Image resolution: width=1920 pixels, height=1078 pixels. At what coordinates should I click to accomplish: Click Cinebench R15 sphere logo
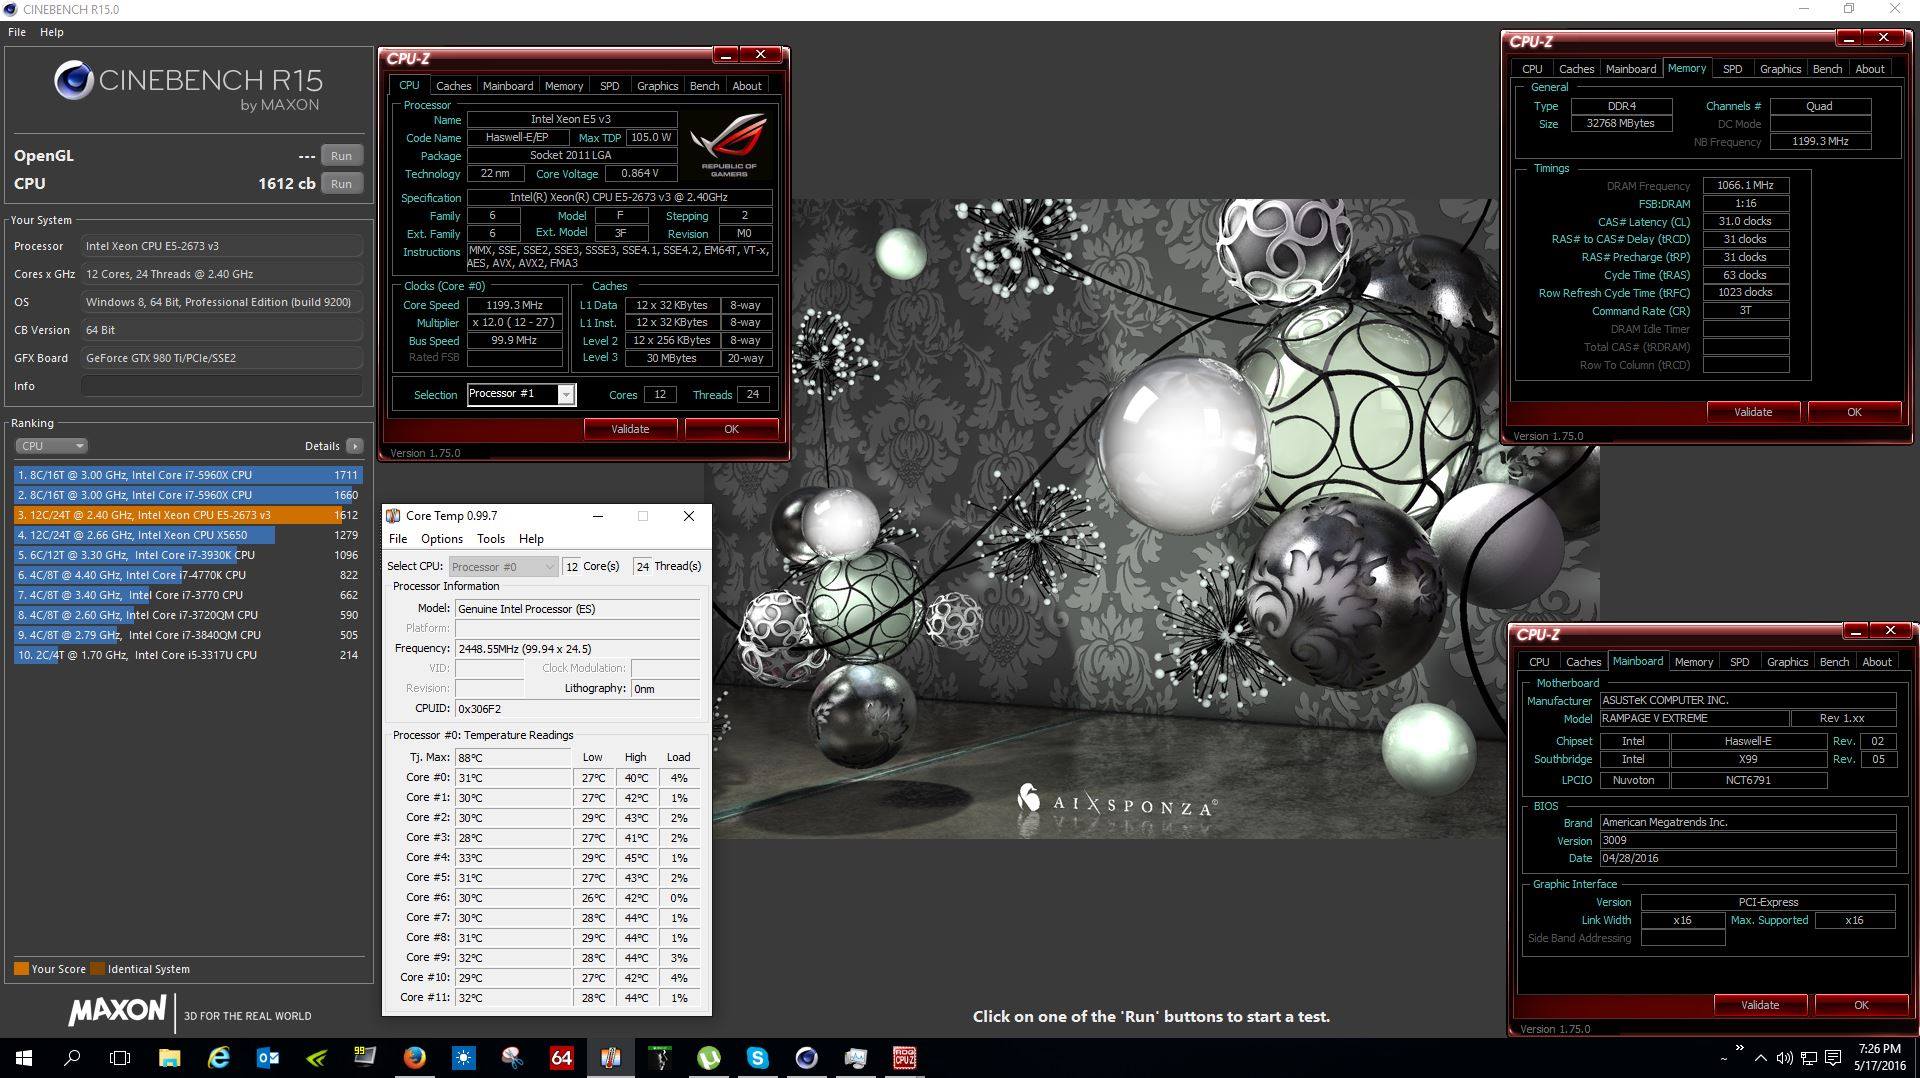pyautogui.click(x=73, y=80)
